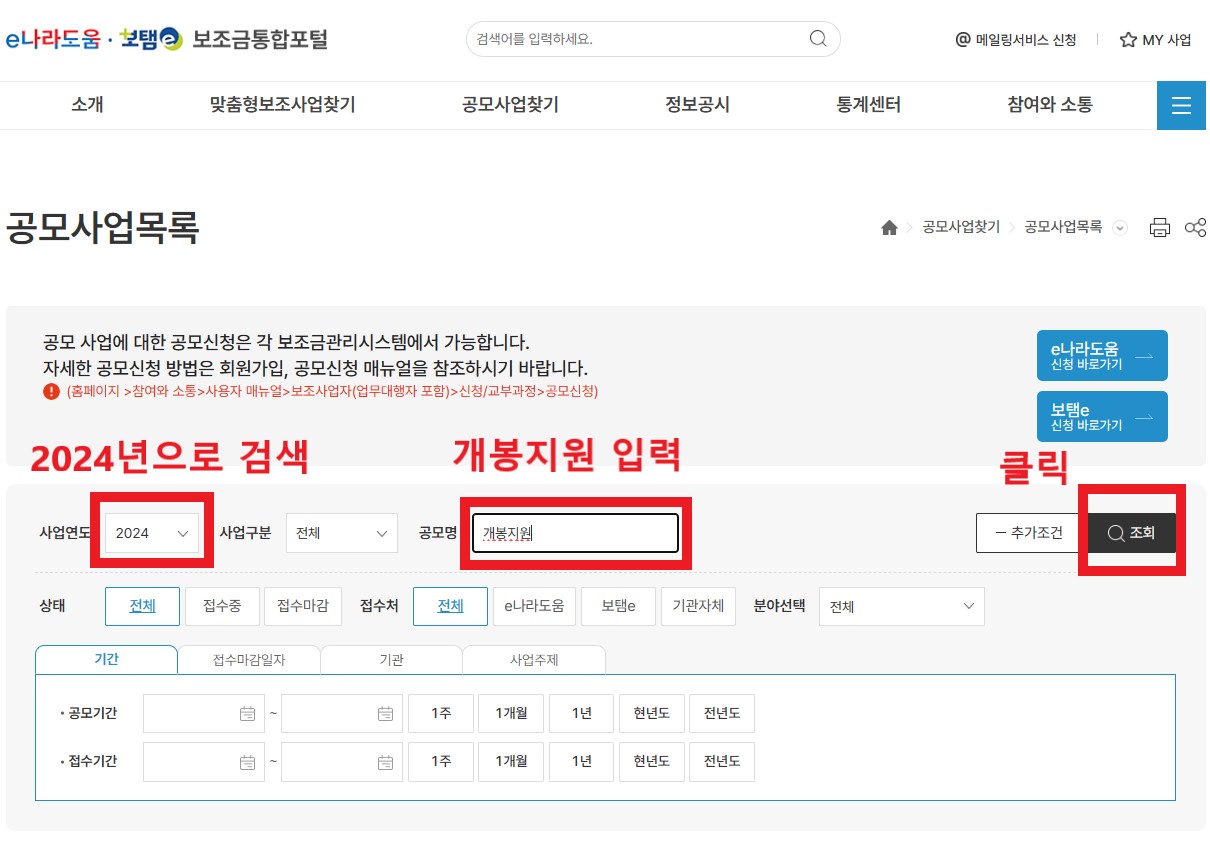The image size is (1210, 860).
Task: Set 접수기간 to 전년도
Action: (722, 762)
